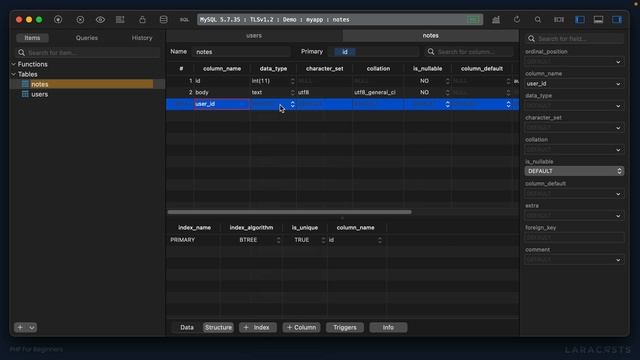Click the plus add button in the sidebar
The height and width of the screenshot is (360, 640).
point(20,327)
